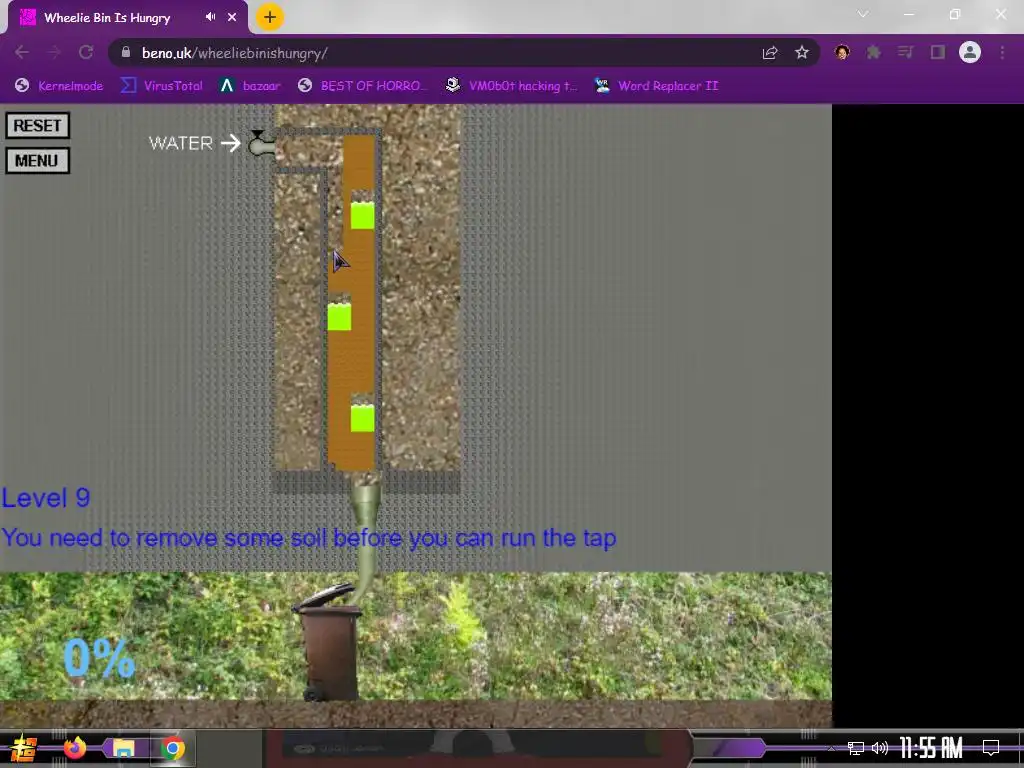
Task: Open the tab search chevron
Action: click(x=863, y=14)
